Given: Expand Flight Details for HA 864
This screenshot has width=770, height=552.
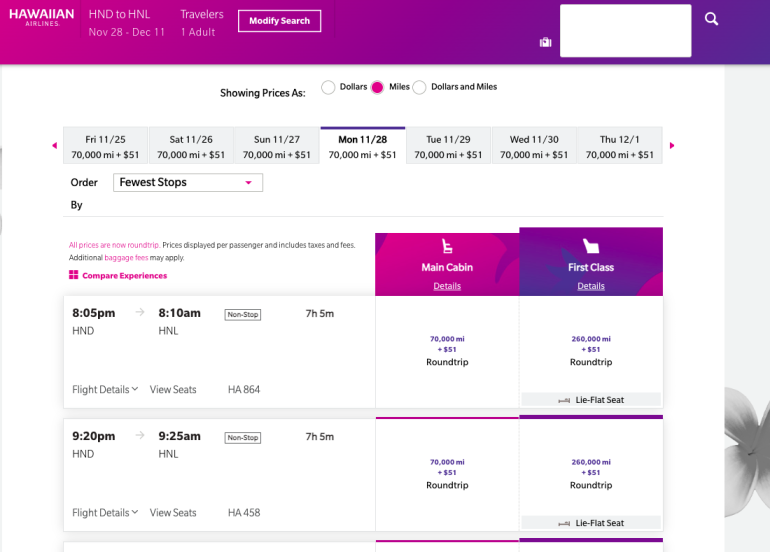Looking at the screenshot, I should [105, 390].
